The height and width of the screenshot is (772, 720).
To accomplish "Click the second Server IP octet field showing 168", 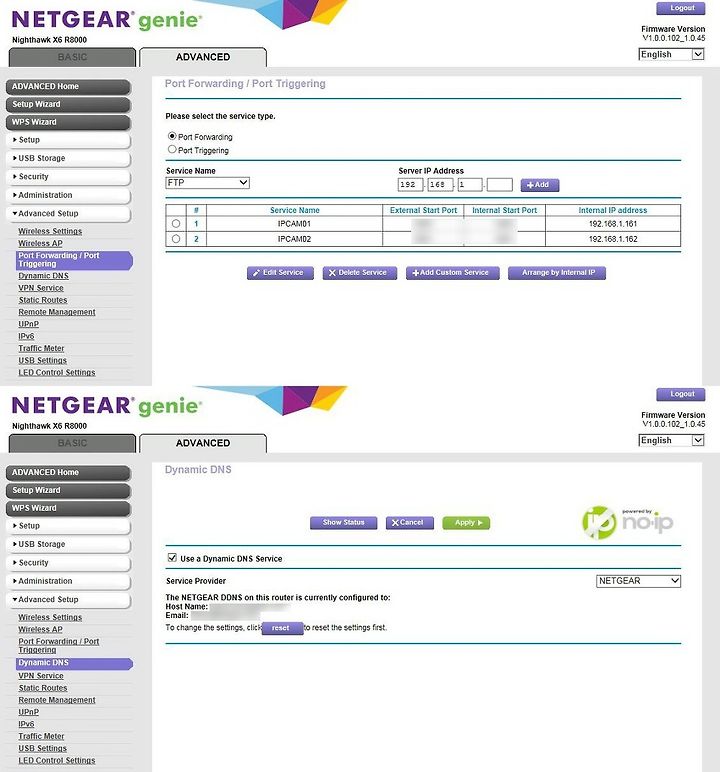I will click(x=440, y=185).
